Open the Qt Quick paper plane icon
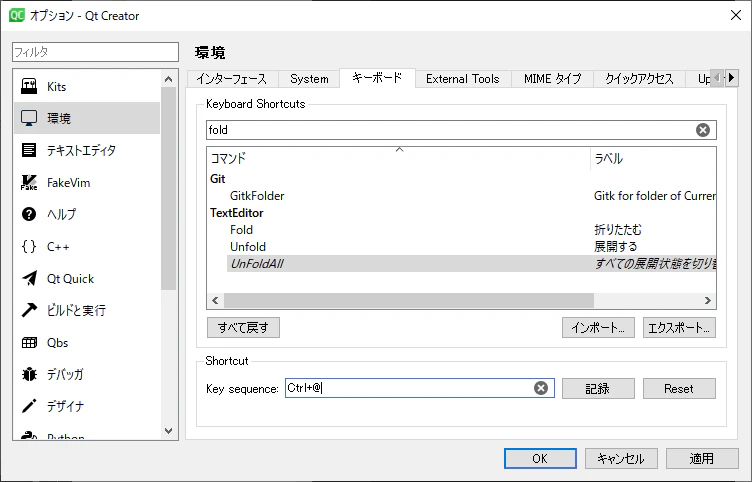The image size is (752, 482). click(x=29, y=278)
